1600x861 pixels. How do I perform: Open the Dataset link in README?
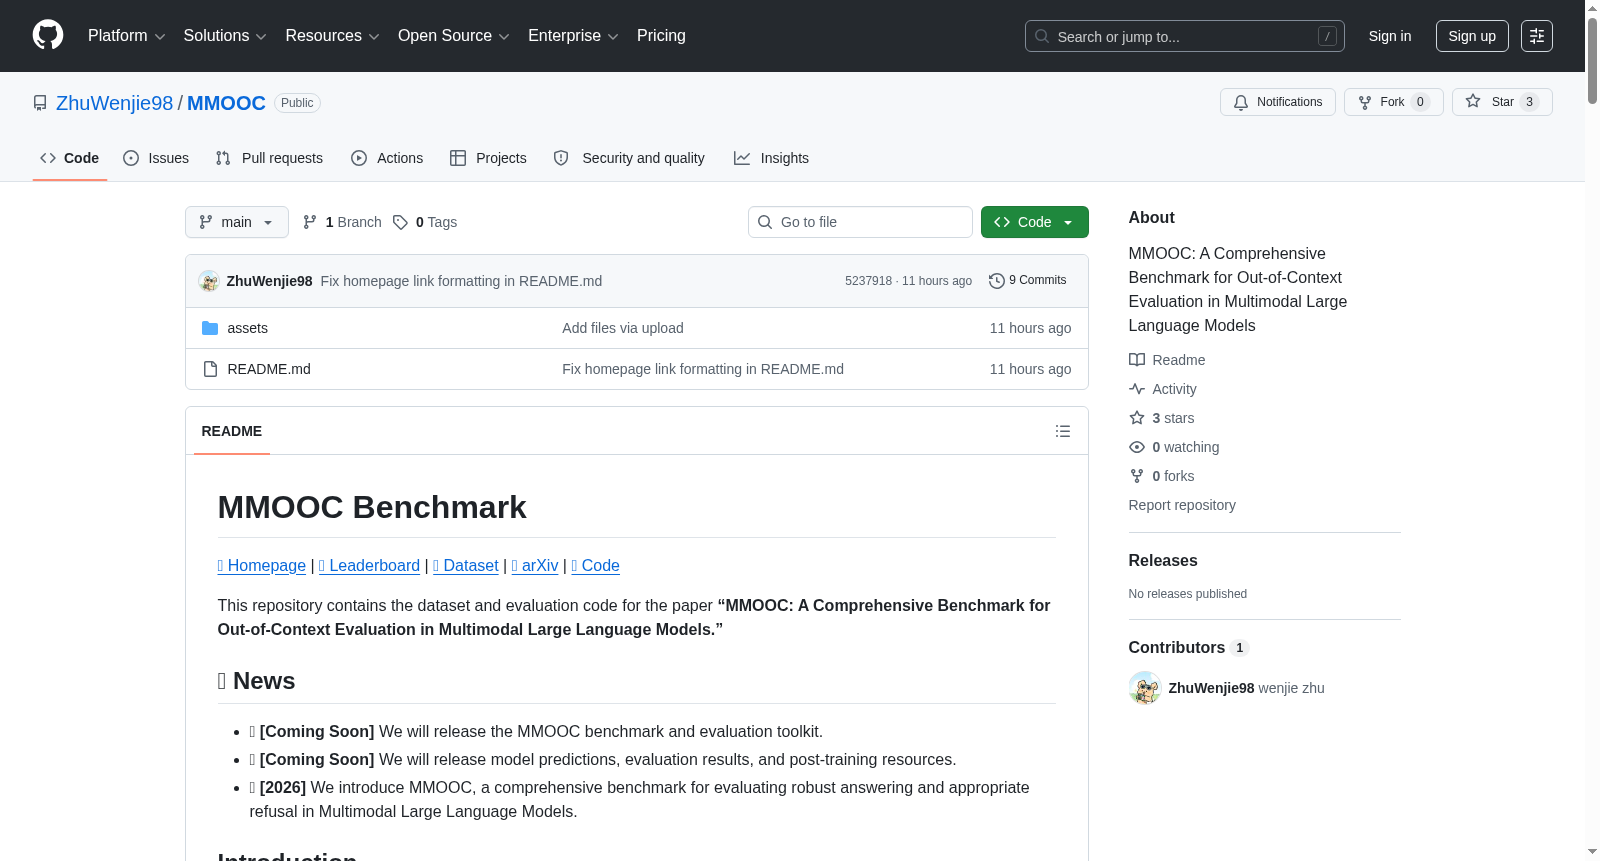point(466,566)
